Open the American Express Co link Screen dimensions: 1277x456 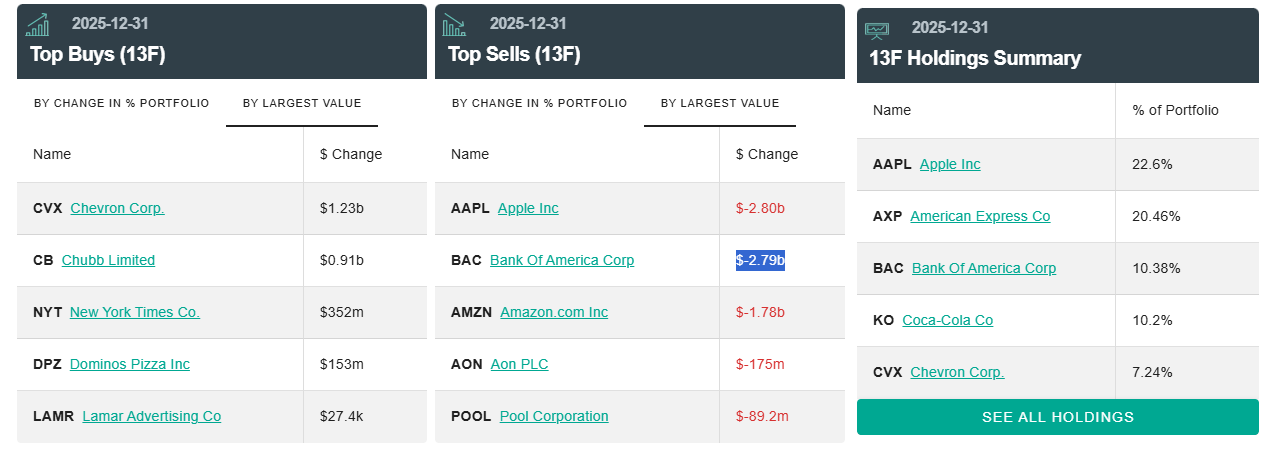(x=980, y=216)
